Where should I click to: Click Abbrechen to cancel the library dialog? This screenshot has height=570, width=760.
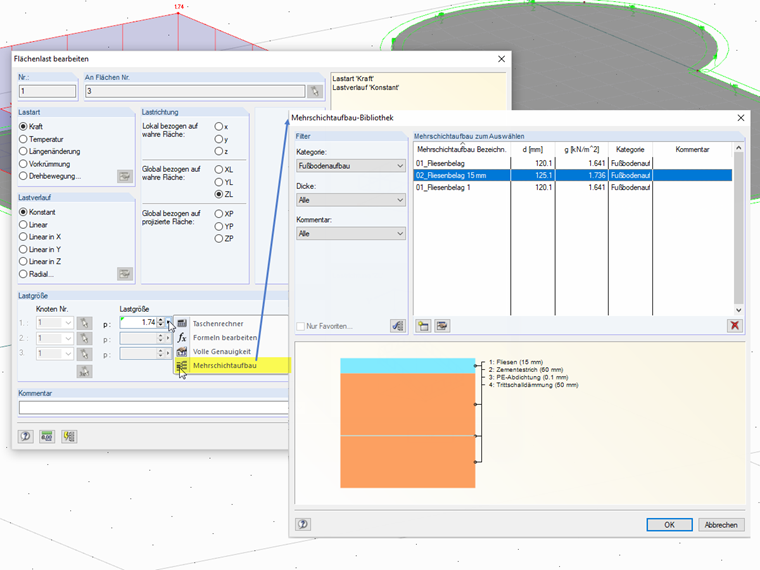point(721,524)
